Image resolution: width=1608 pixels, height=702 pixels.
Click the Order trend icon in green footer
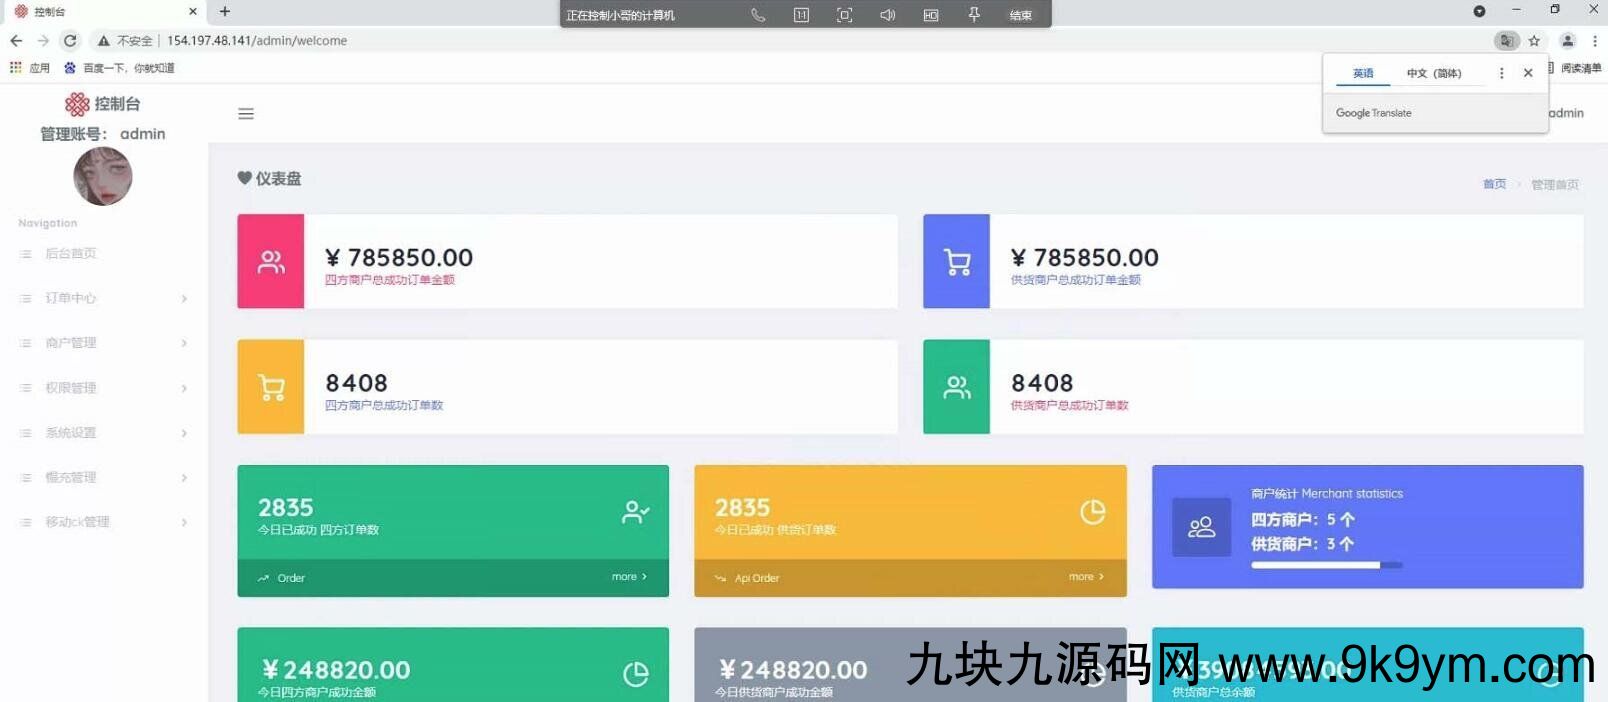pos(263,578)
